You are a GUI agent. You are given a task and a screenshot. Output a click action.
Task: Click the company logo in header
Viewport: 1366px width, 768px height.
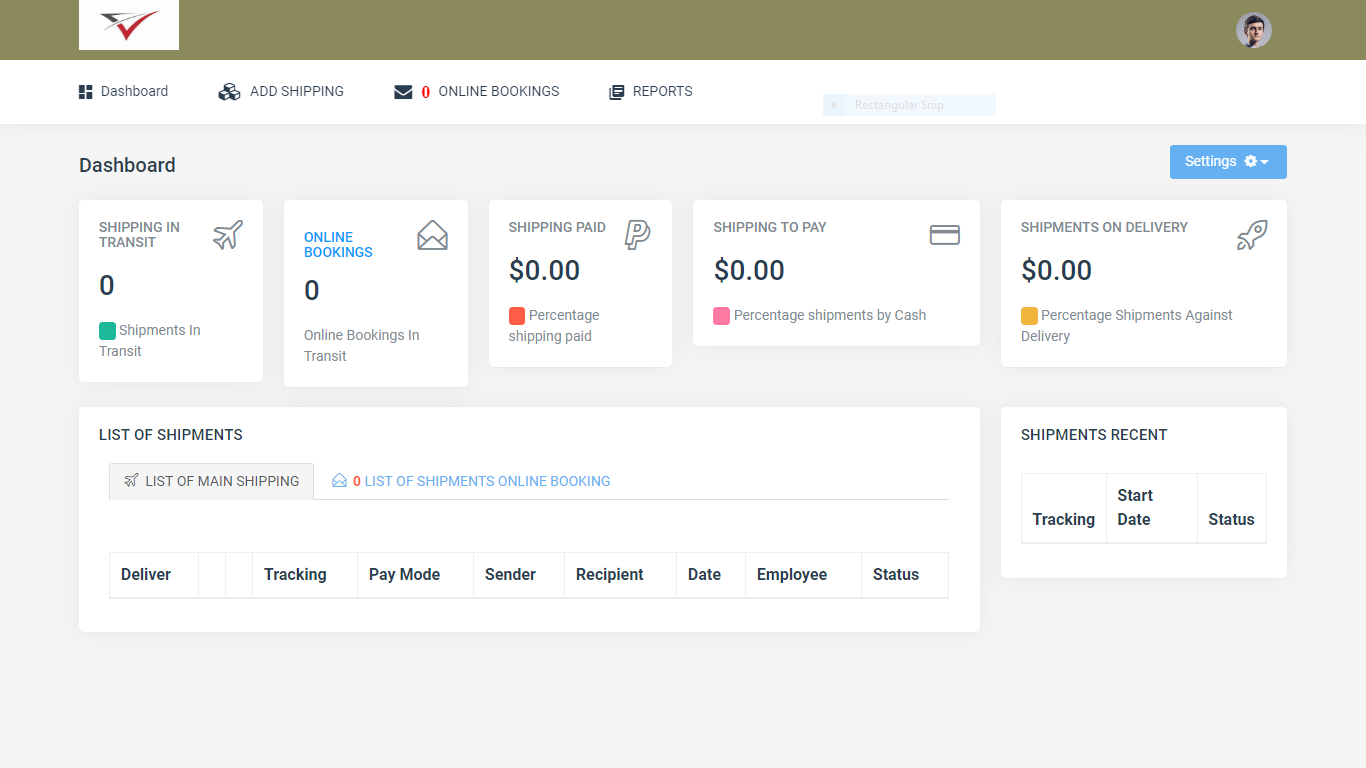click(129, 25)
